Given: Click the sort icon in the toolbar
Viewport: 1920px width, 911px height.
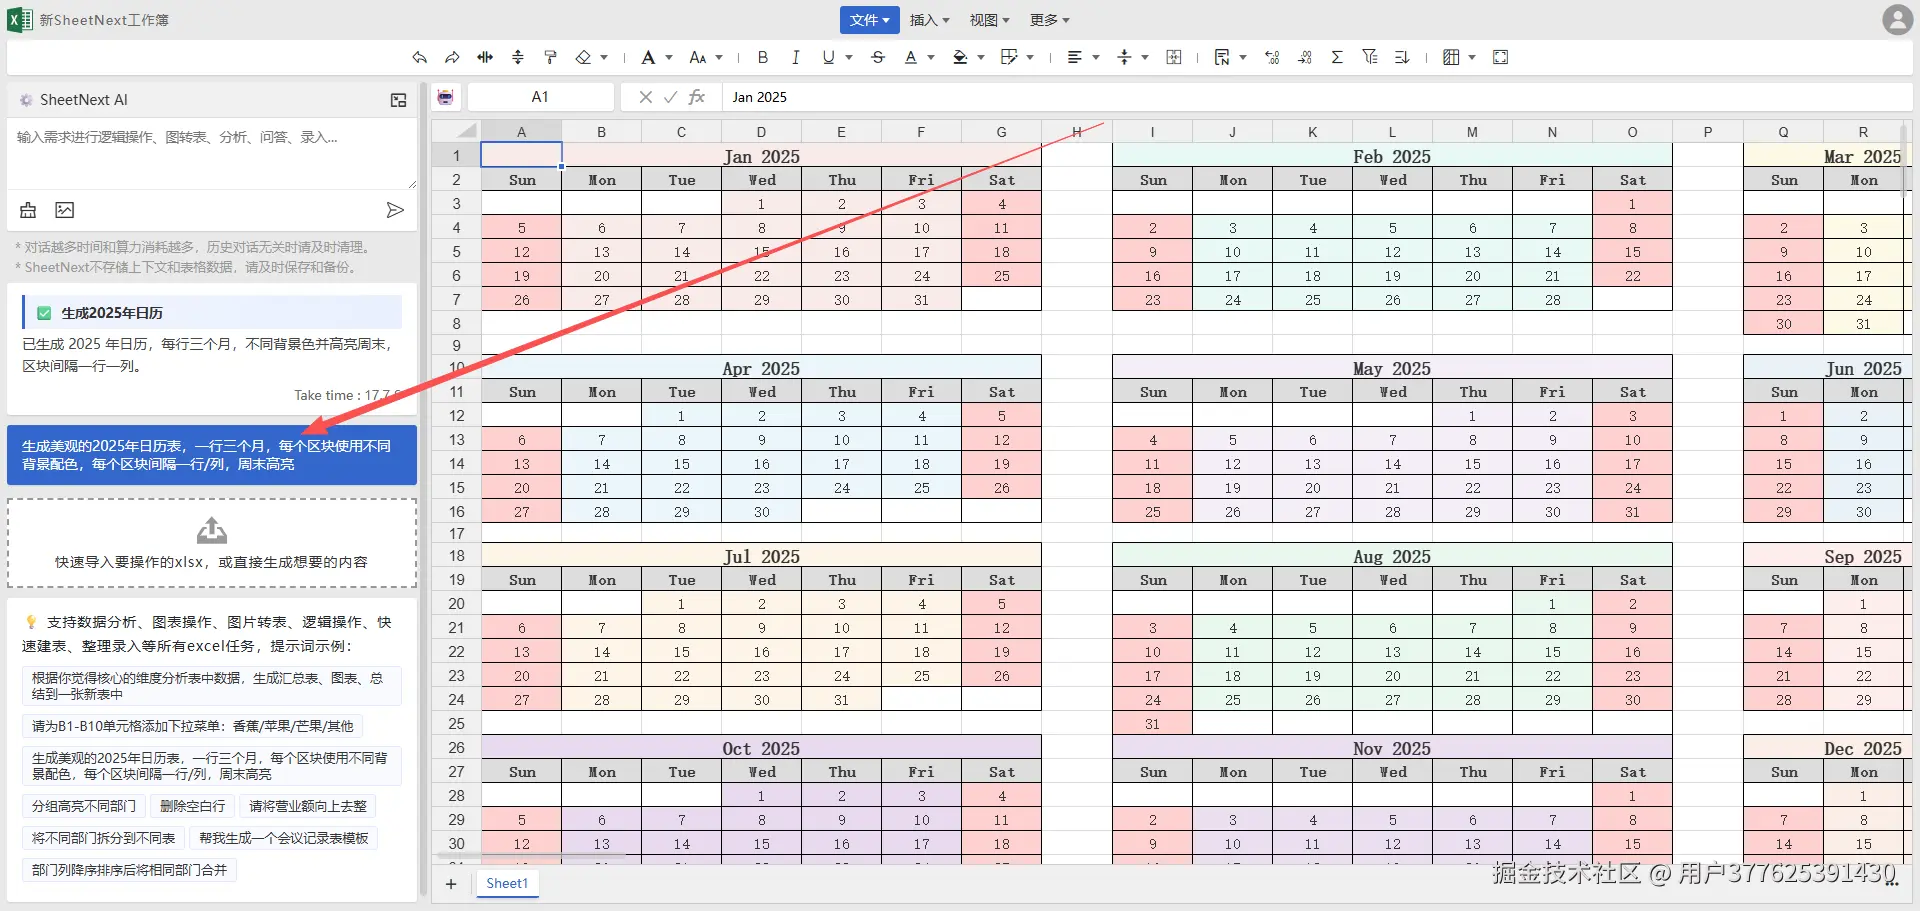Looking at the screenshot, I should (1402, 58).
